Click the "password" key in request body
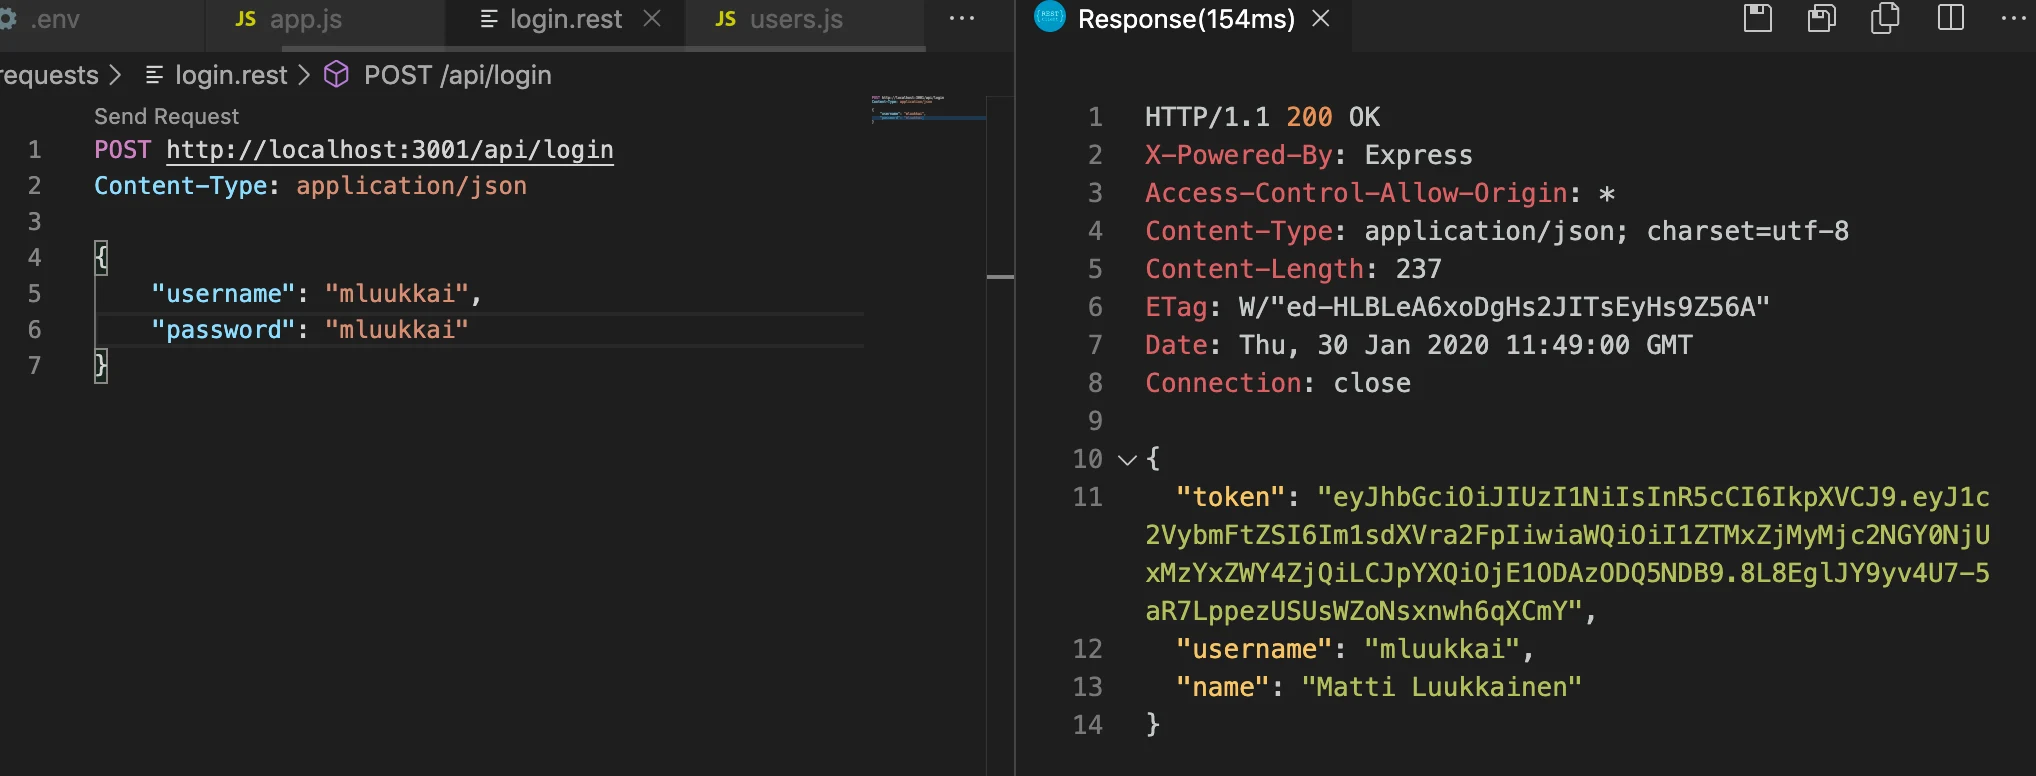The height and width of the screenshot is (776, 2036). 223,330
